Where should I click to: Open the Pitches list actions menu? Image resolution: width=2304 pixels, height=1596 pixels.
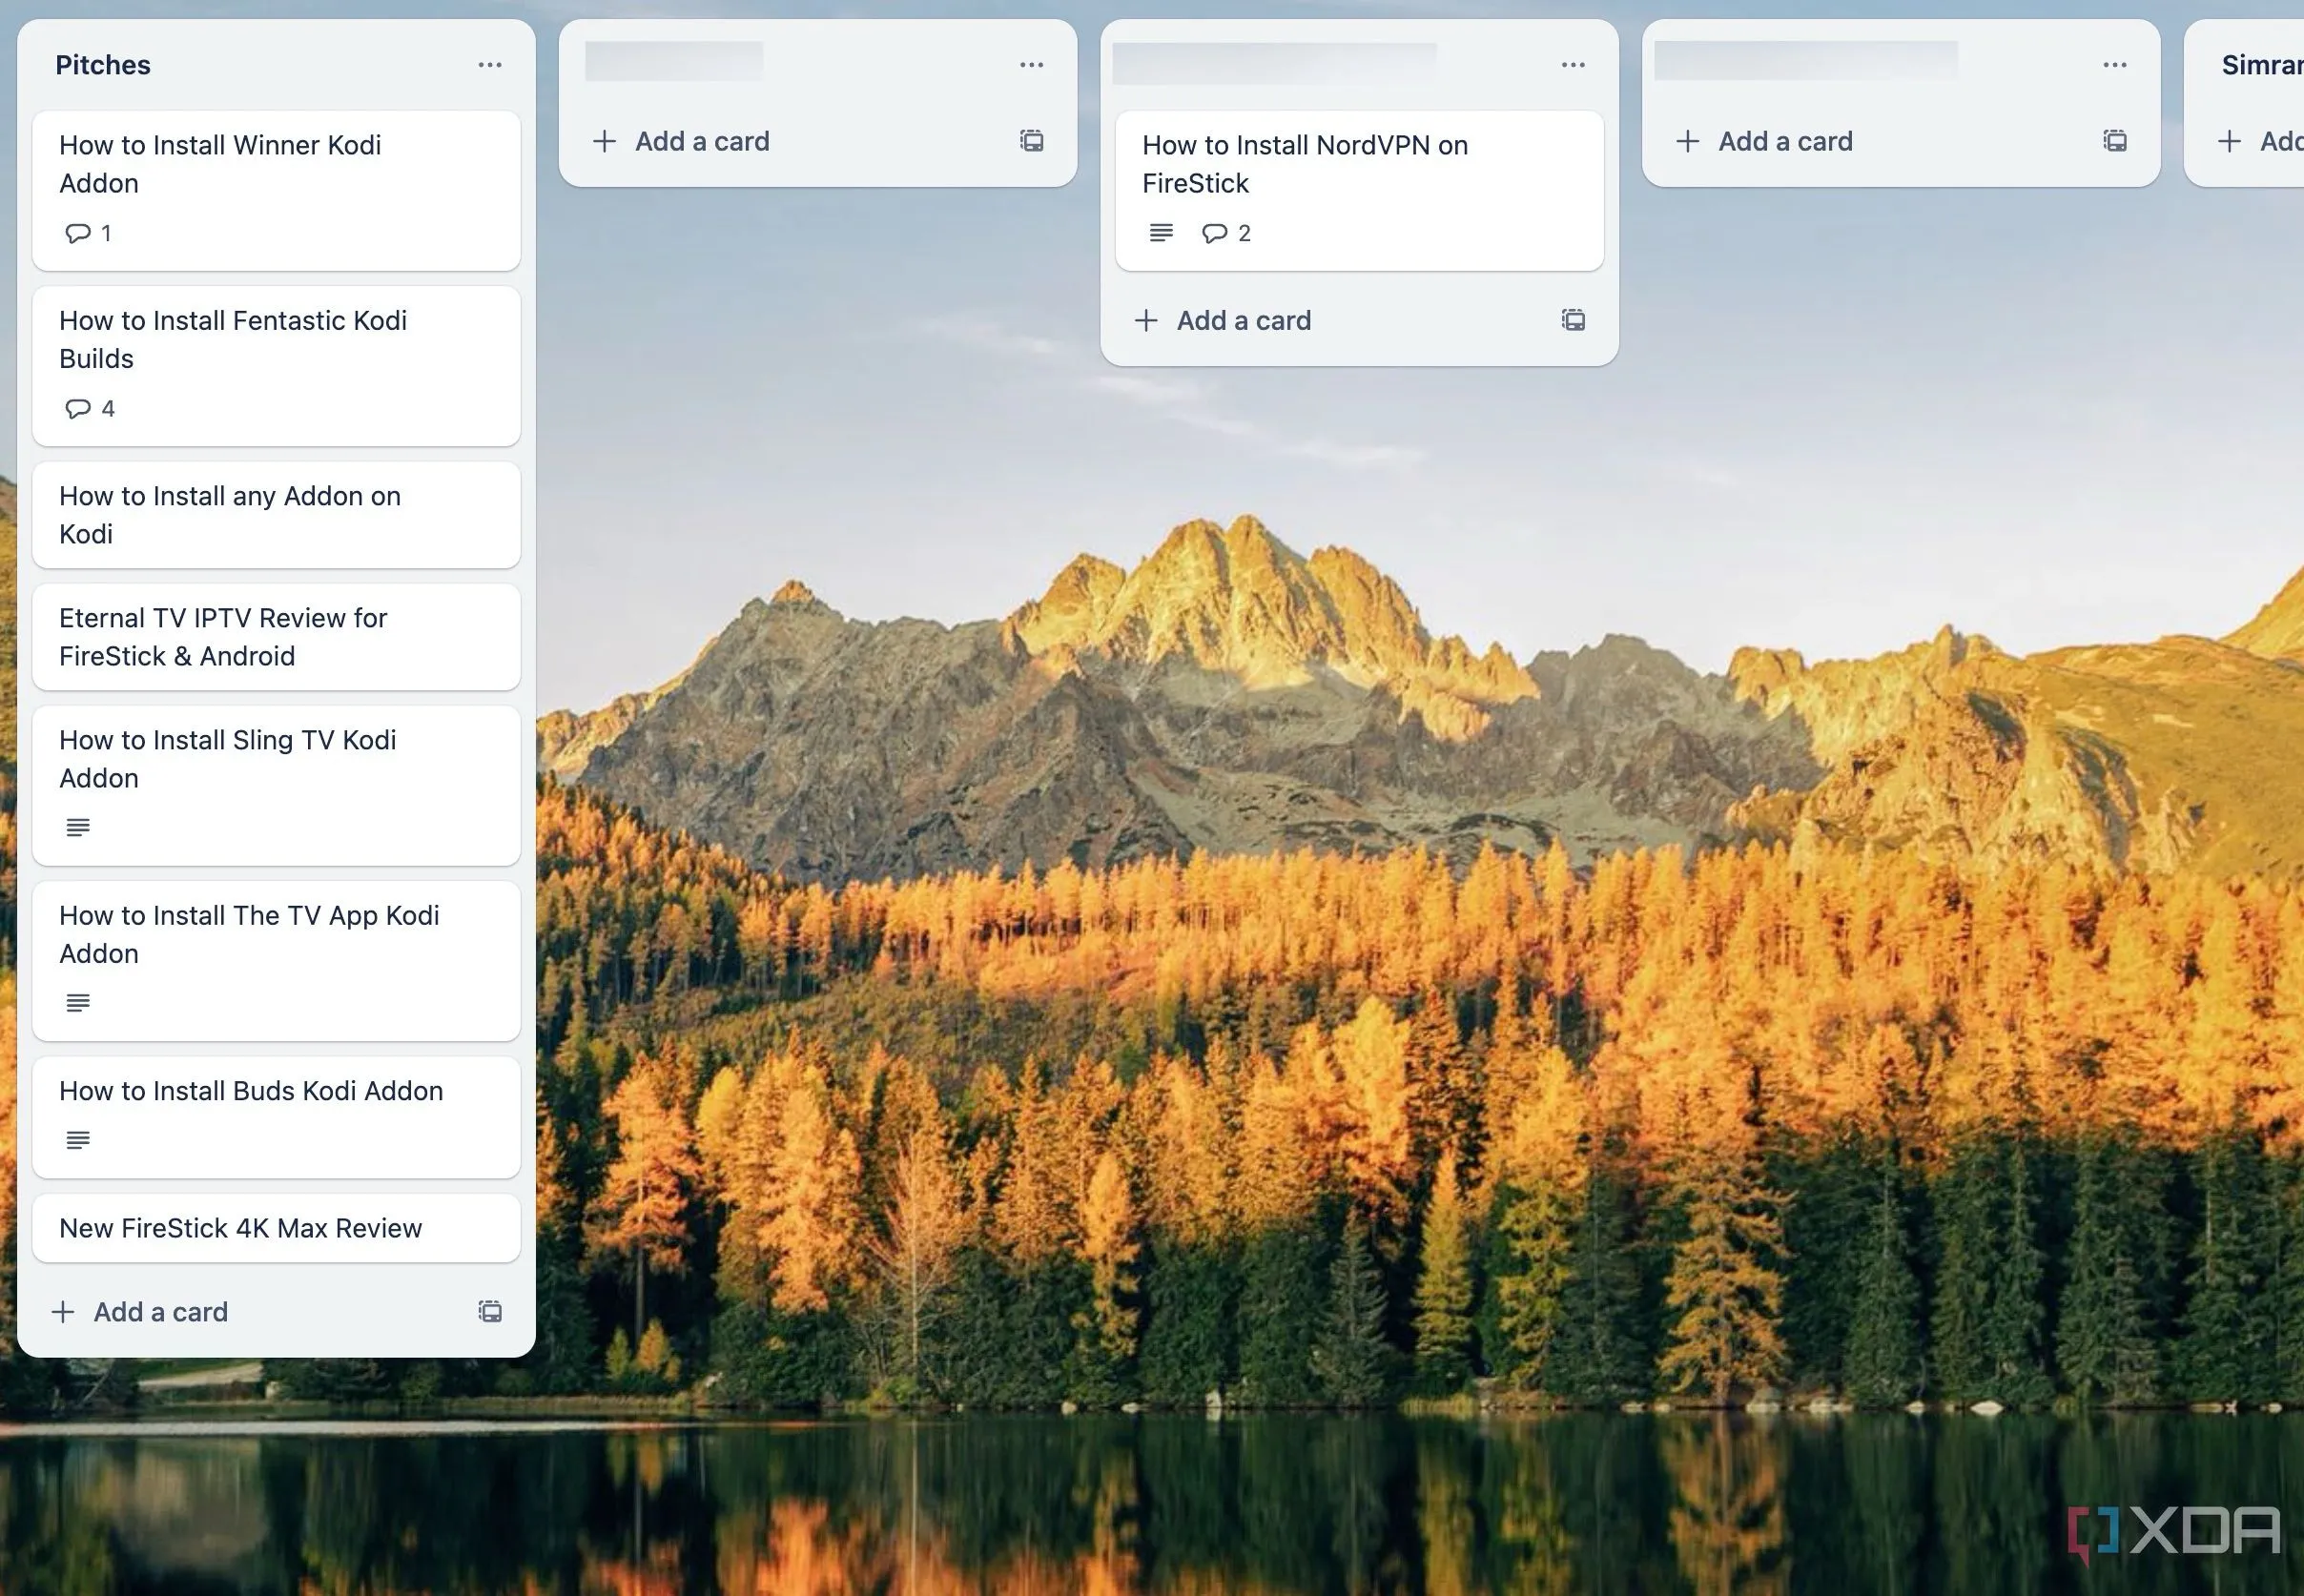click(x=490, y=64)
